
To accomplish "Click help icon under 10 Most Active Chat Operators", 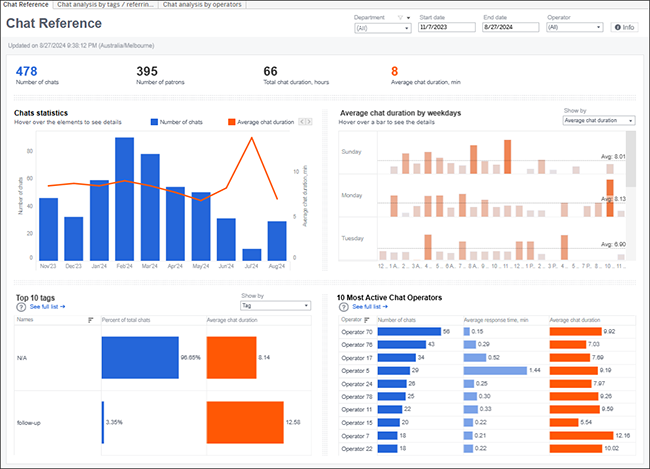I will pos(343,307).
